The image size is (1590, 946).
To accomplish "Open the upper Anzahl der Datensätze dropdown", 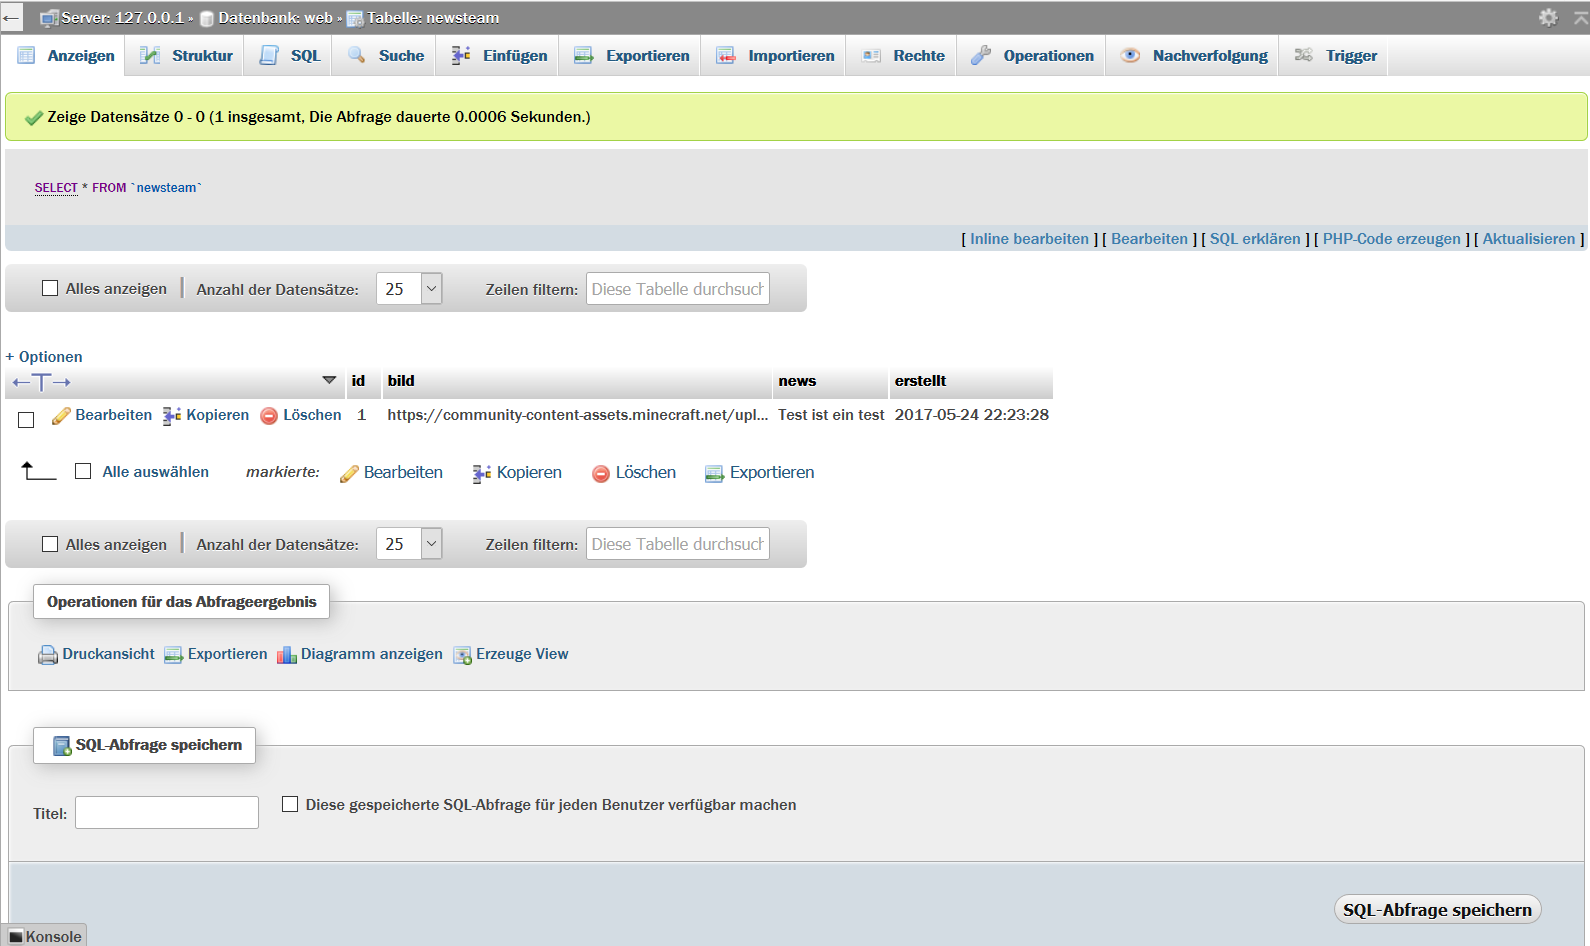I will [409, 289].
